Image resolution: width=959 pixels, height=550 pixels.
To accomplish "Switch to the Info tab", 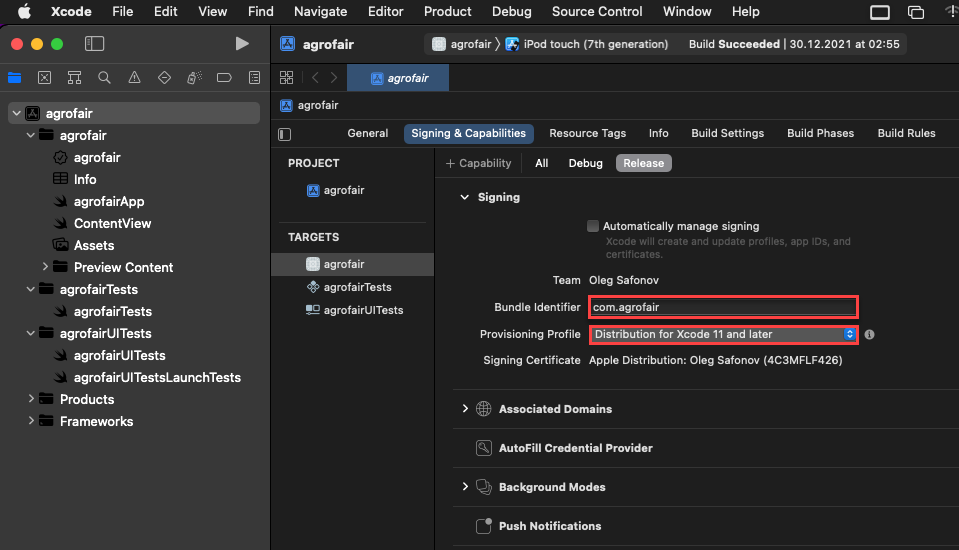I will tap(658, 133).
